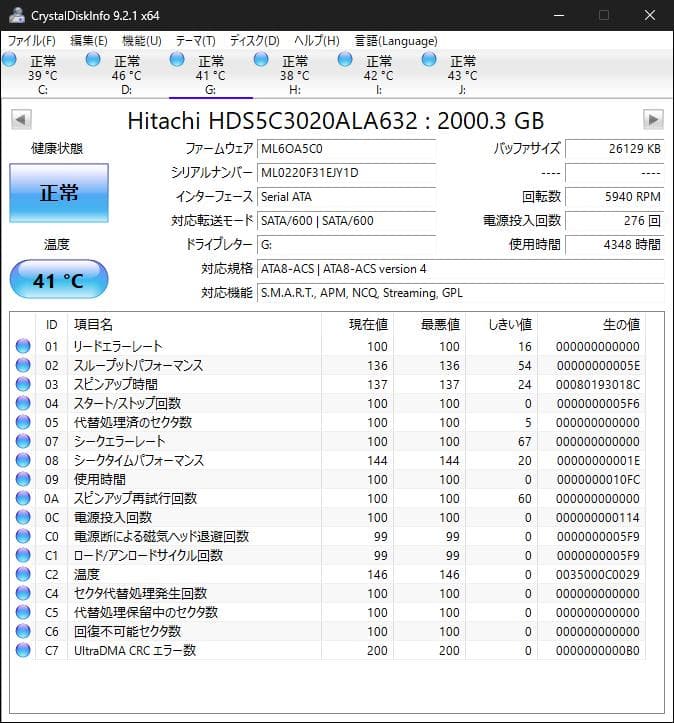This screenshot has height=723, width=674.
Task: Click the 現在値 column header
Action: pyautogui.click(x=357, y=325)
